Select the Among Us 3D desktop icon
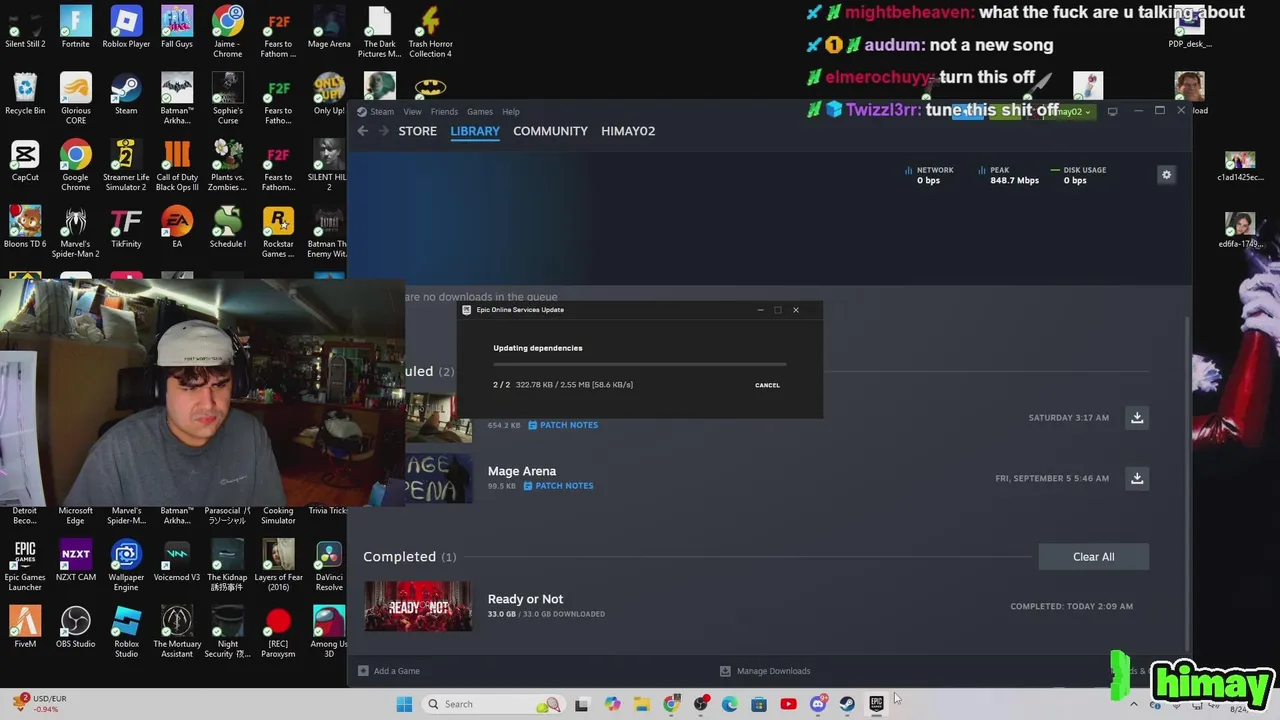Image resolution: width=1280 pixels, height=720 pixels. click(x=329, y=632)
